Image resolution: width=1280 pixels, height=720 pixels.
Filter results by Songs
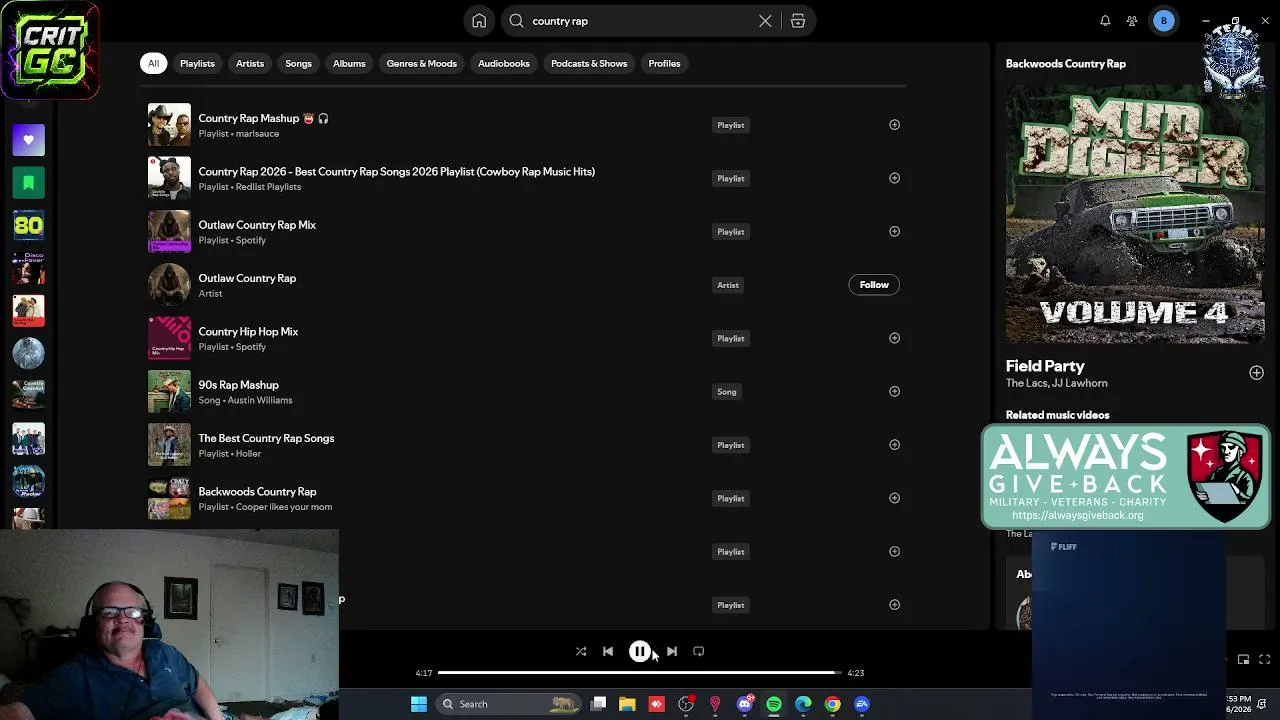[x=298, y=63]
